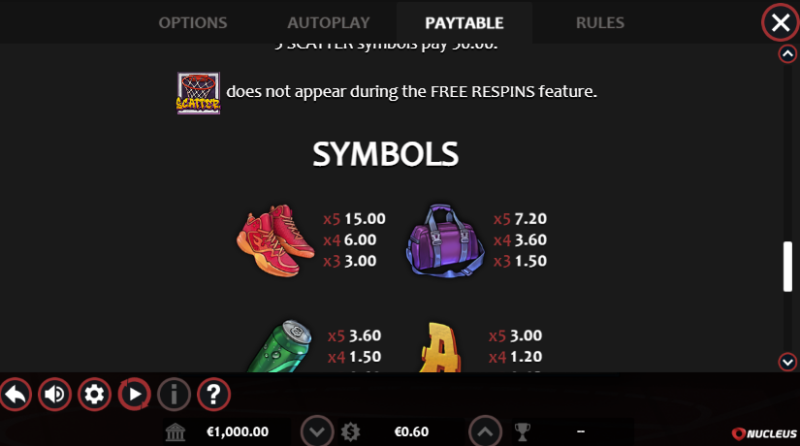This screenshot has height=446, width=800.
Task: Open the RULES tab
Action: point(600,22)
